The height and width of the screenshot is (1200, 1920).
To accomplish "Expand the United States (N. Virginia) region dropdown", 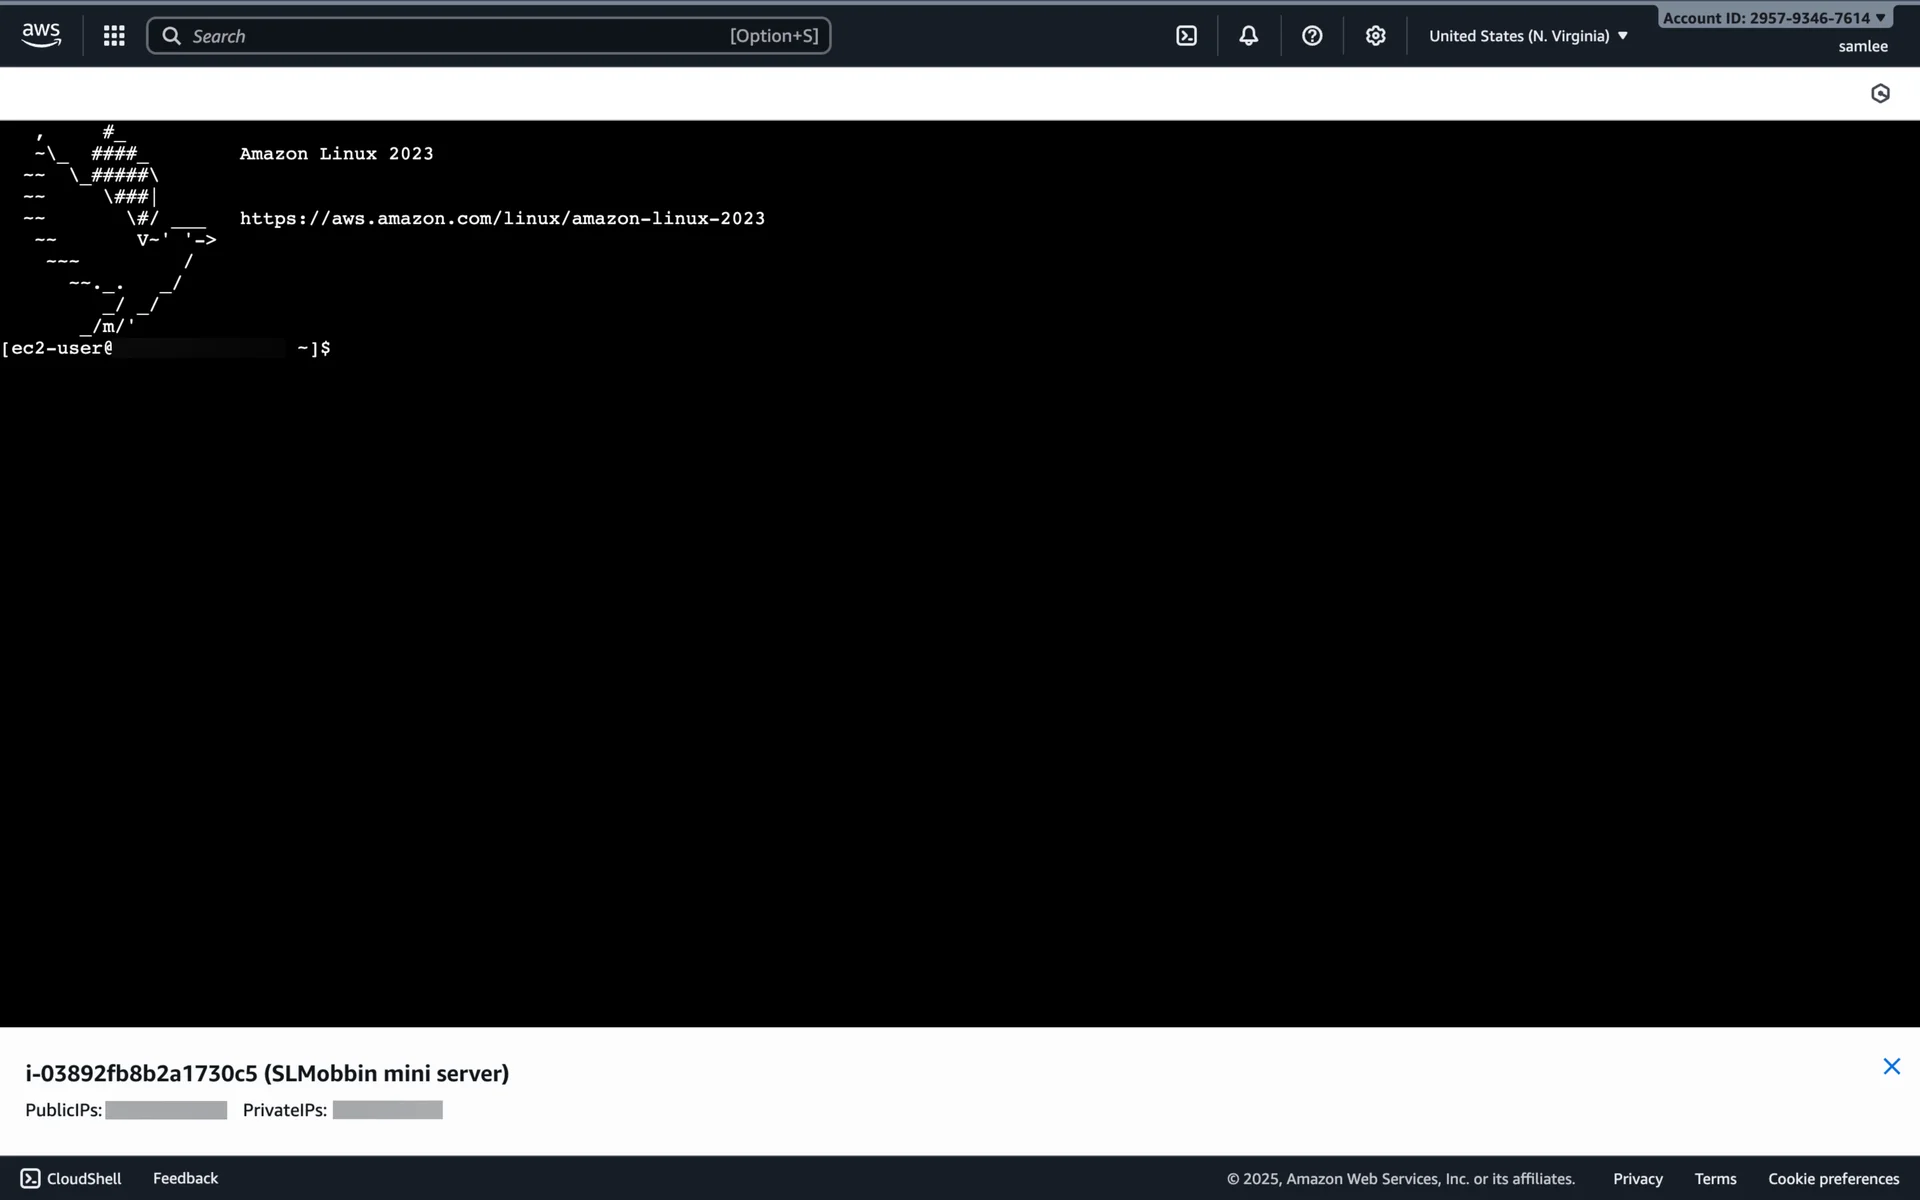I will 1528,36.
